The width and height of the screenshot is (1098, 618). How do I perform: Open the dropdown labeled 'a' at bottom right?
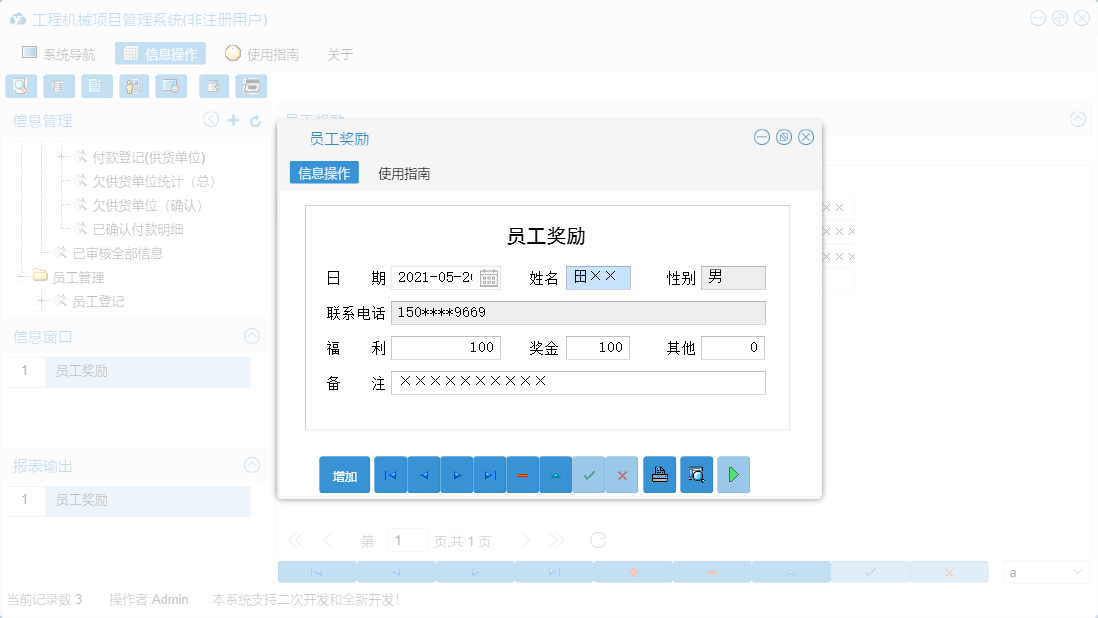point(1045,571)
